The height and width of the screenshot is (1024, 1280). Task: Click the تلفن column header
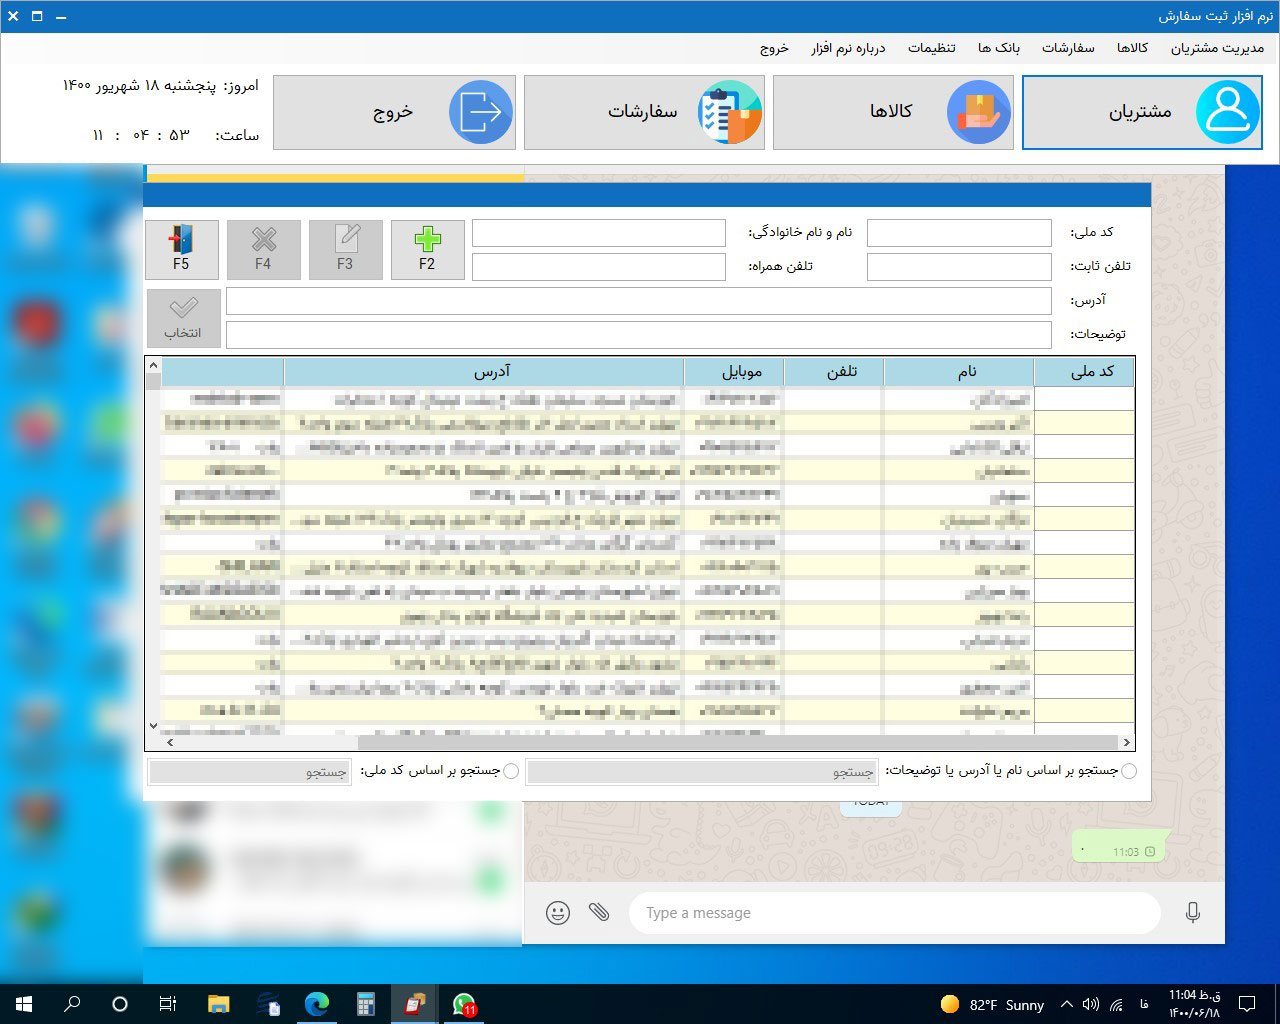pyautogui.click(x=834, y=372)
